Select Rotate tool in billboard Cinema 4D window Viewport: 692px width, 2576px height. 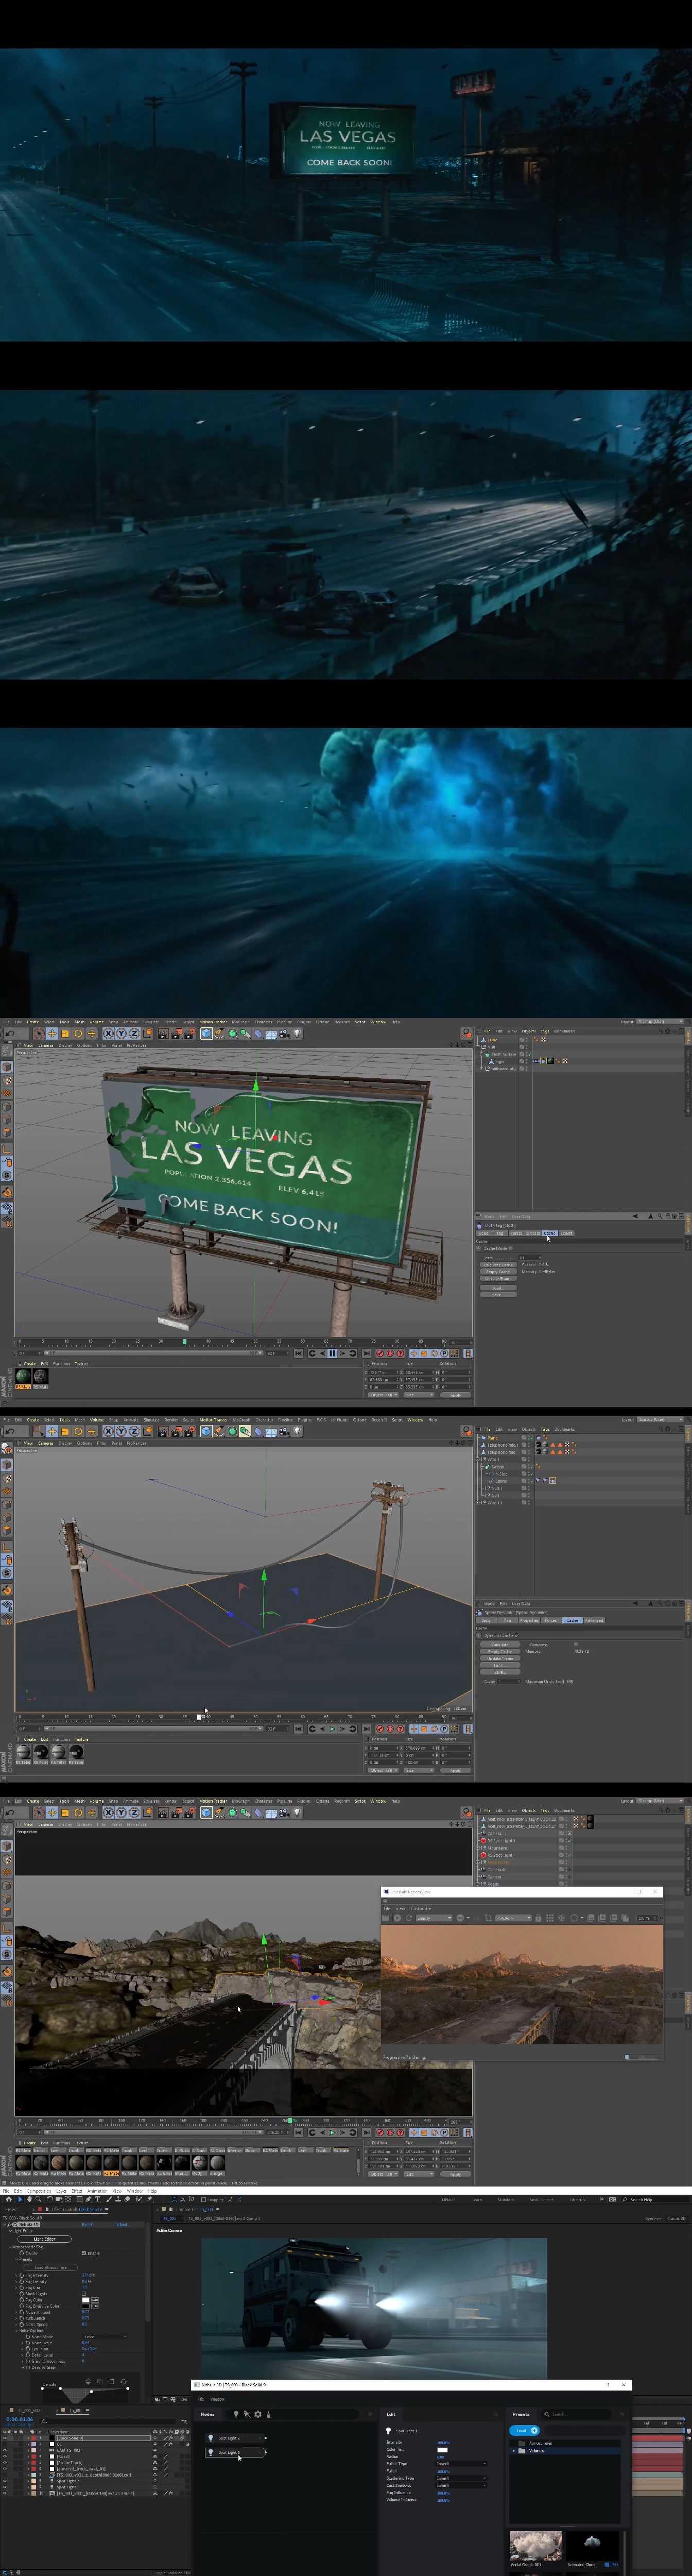(x=77, y=1033)
